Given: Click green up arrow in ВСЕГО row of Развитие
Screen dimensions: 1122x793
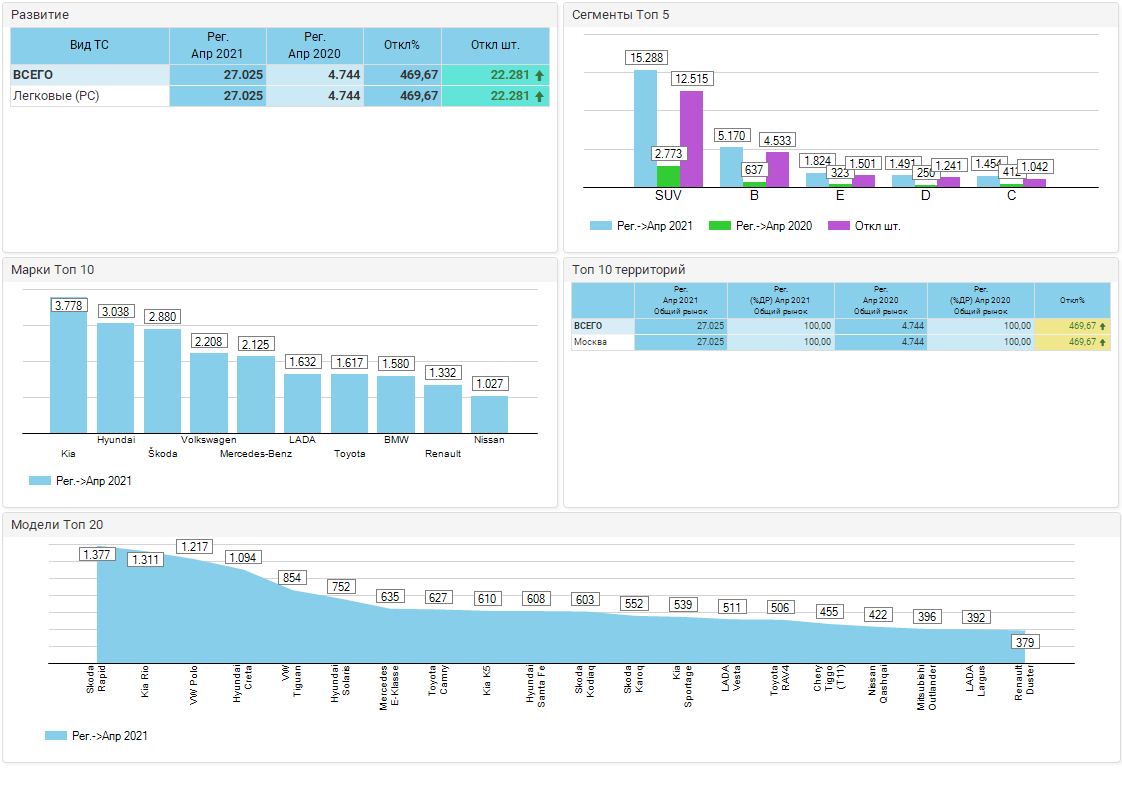Looking at the screenshot, I should tap(539, 75).
